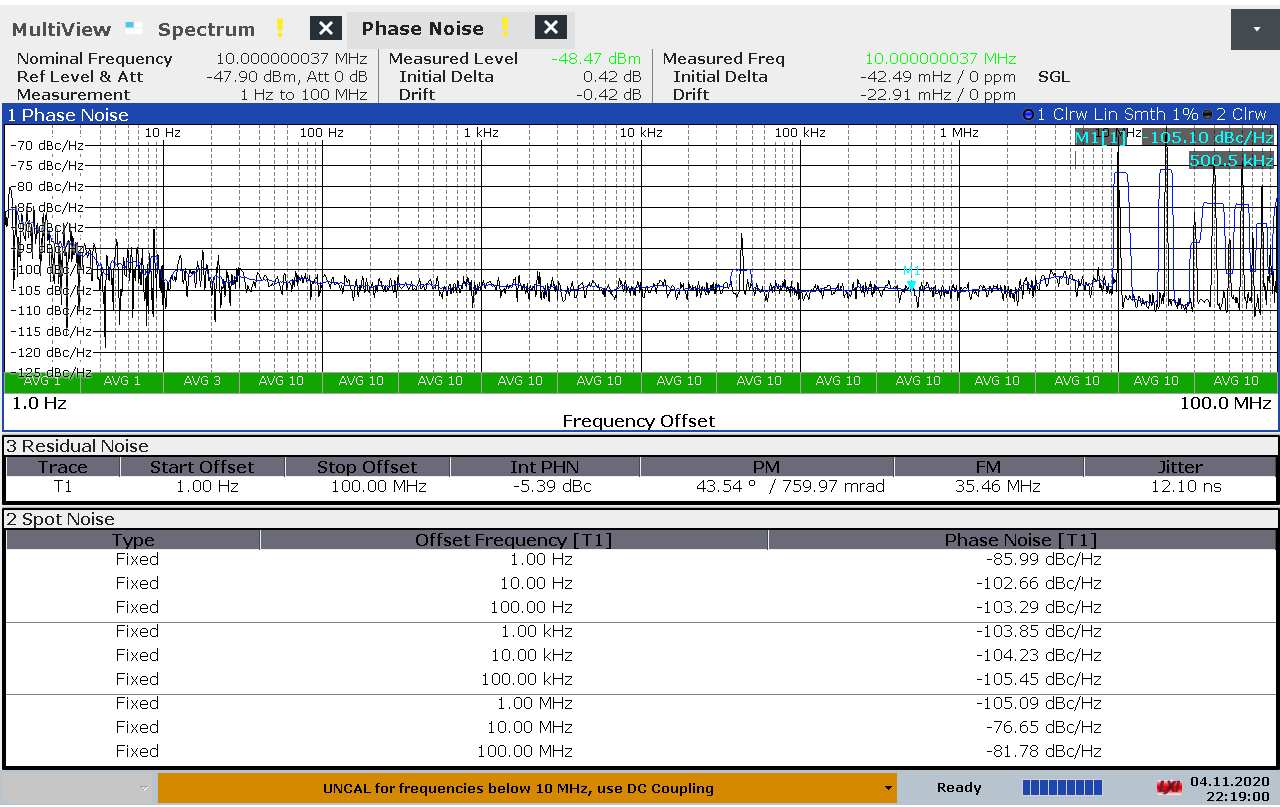Image resolution: width=1280 pixels, height=807 pixels.
Task: Click the spot noise value -102.66 dBc/Hz
Action: tap(1039, 583)
